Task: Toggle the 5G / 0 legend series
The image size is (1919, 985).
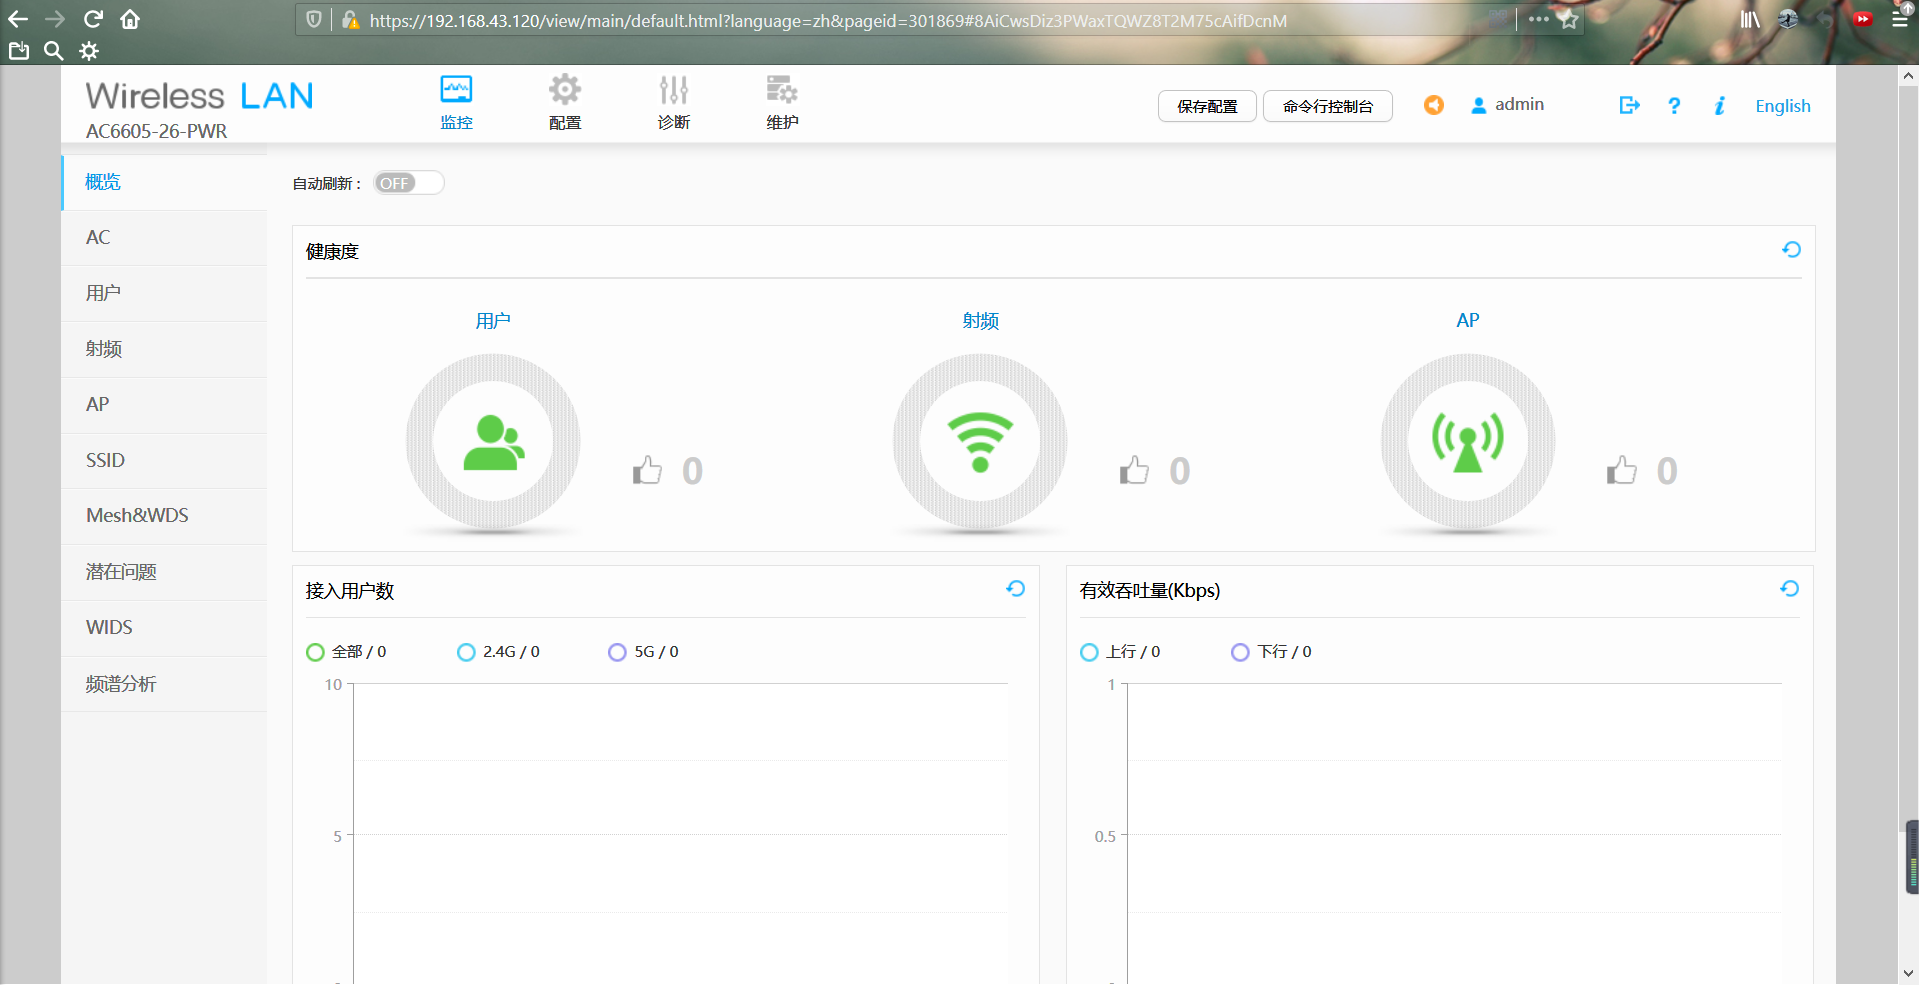Action: pyautogui.click(x=643, y=652)
